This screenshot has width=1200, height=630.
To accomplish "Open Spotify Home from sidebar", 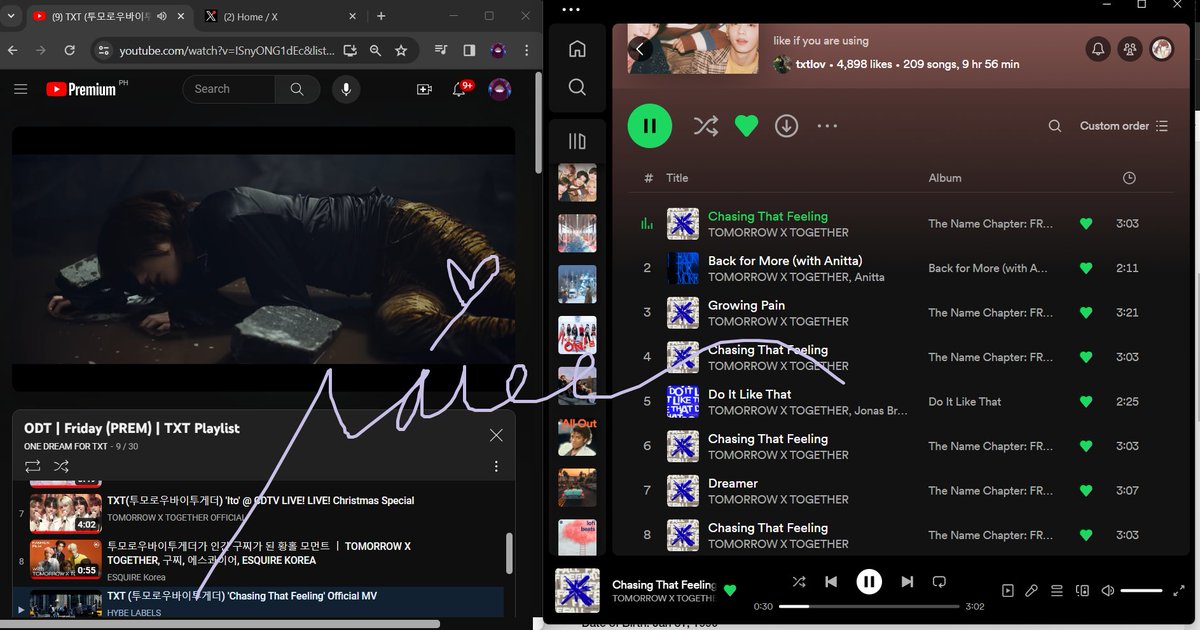I will pos(577,49).
